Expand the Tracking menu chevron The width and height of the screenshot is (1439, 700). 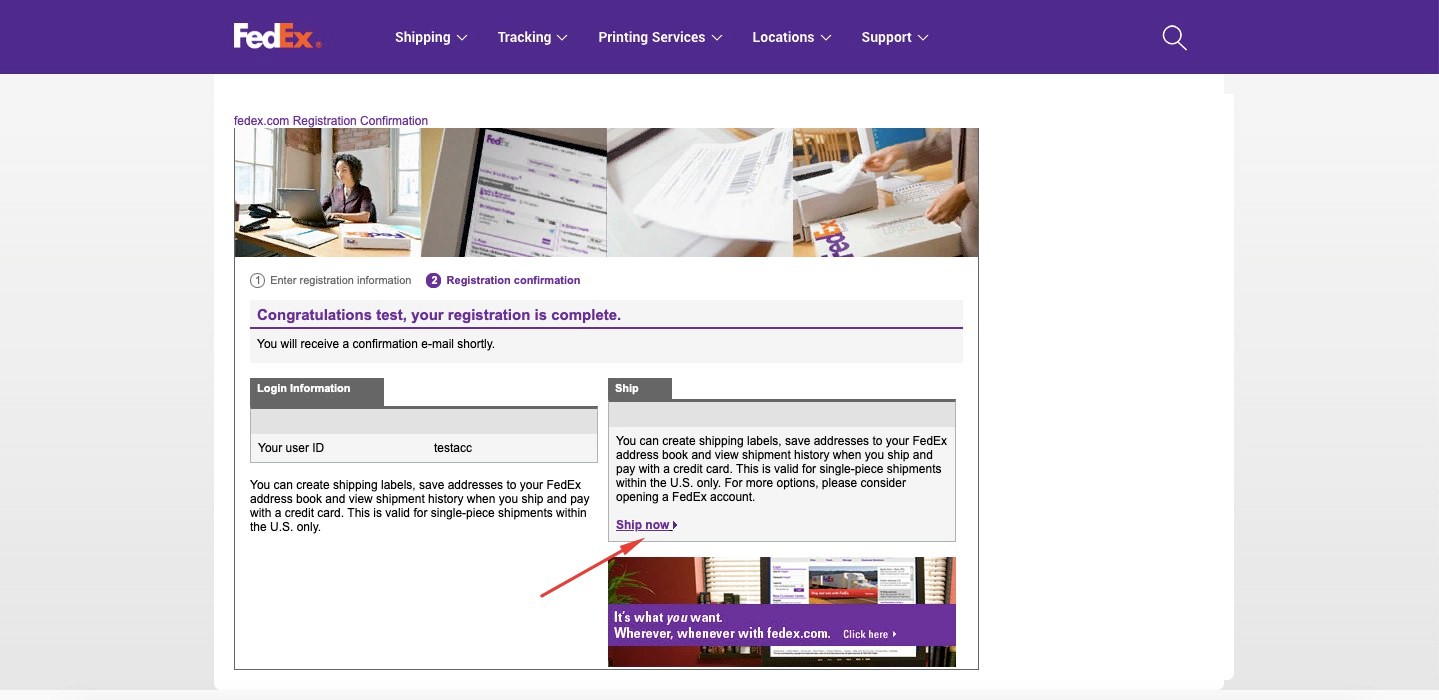coord(562,38)
